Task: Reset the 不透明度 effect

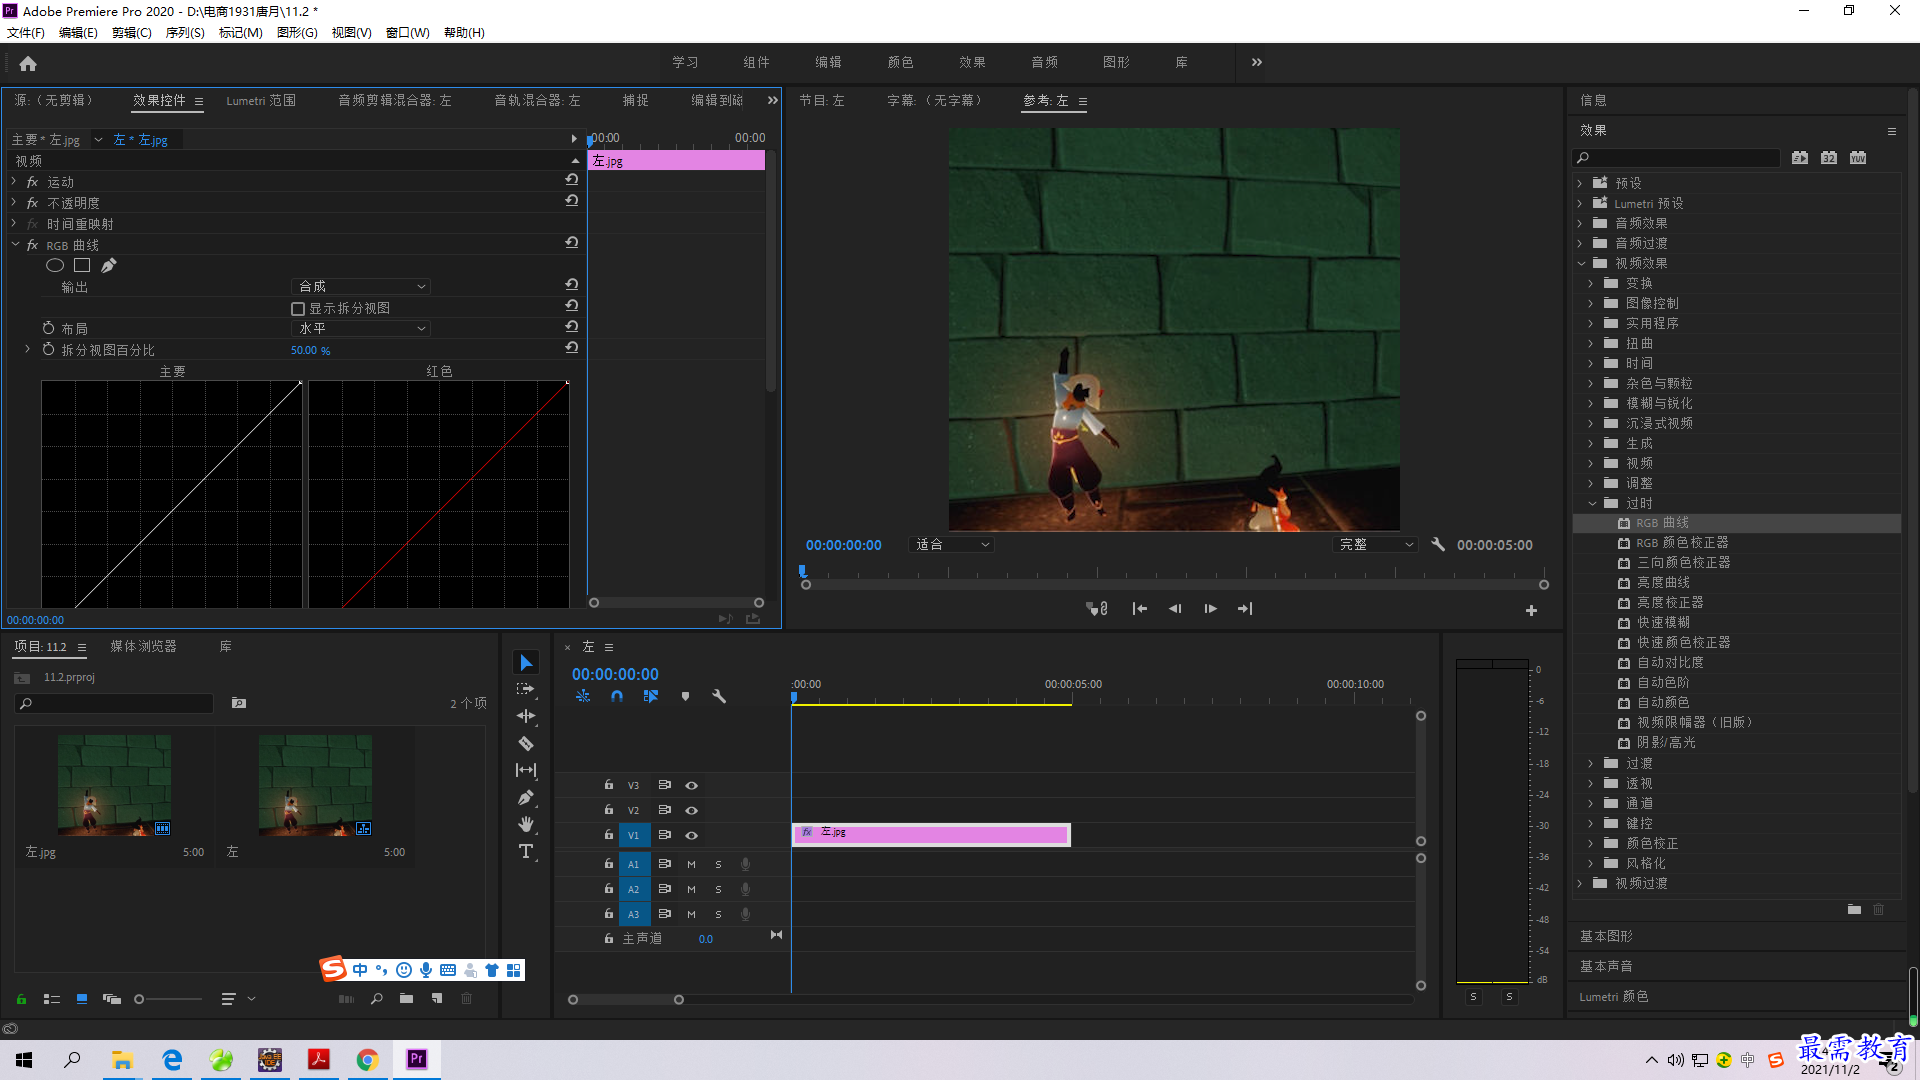Action: (572, 201)
